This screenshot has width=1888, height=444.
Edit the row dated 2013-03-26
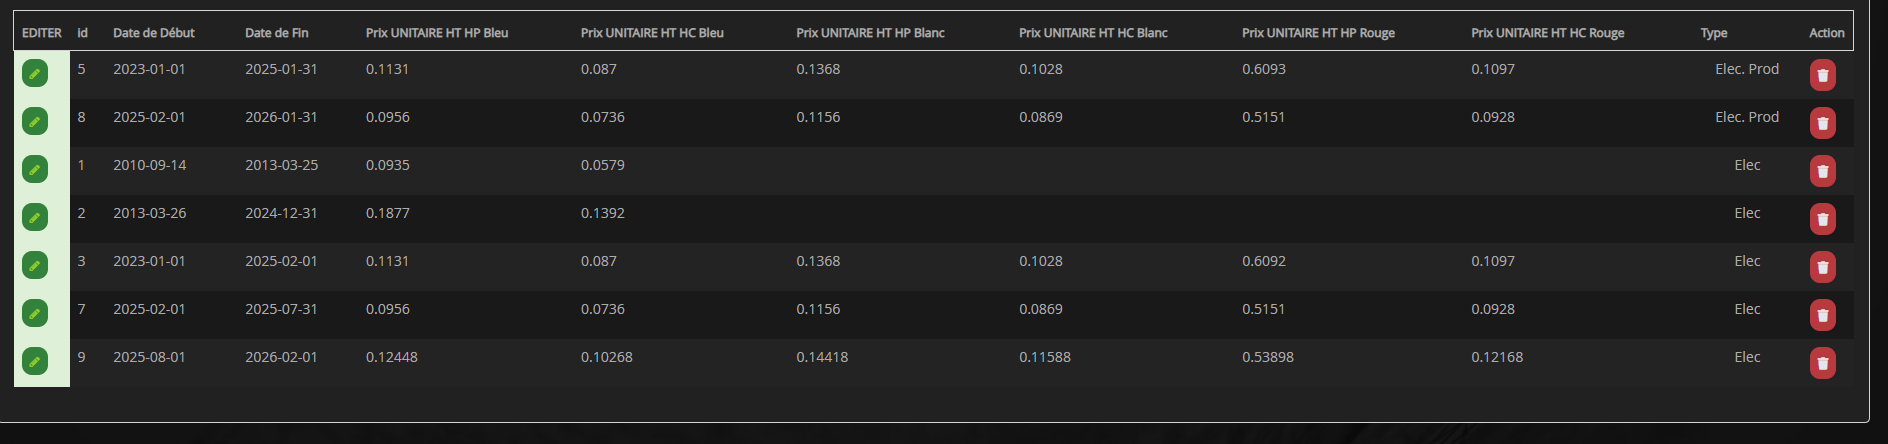pyautogui.click(x=35, y=217)
